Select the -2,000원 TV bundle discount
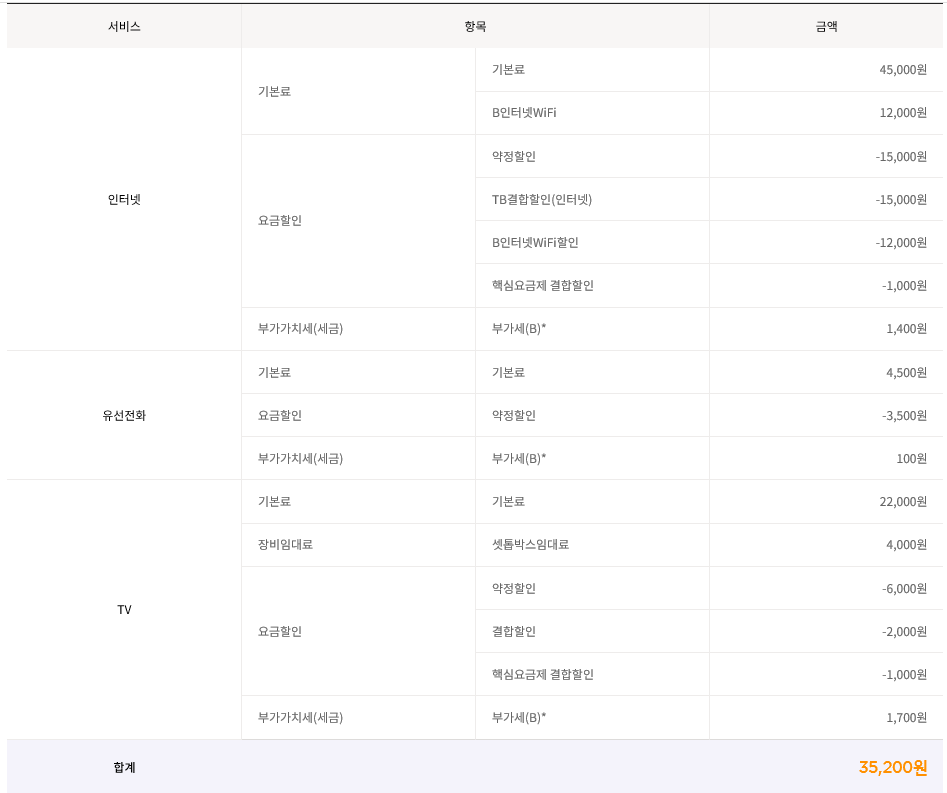 tap(904, 631)
